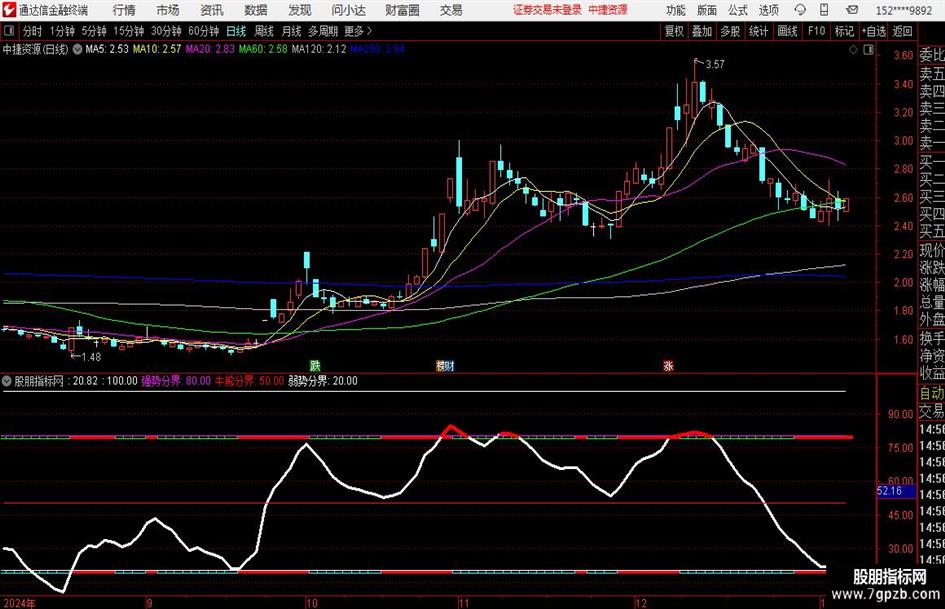Screen dimensions: 945x609
Task: Switch to 周线 weekly period
Action: 264,31
